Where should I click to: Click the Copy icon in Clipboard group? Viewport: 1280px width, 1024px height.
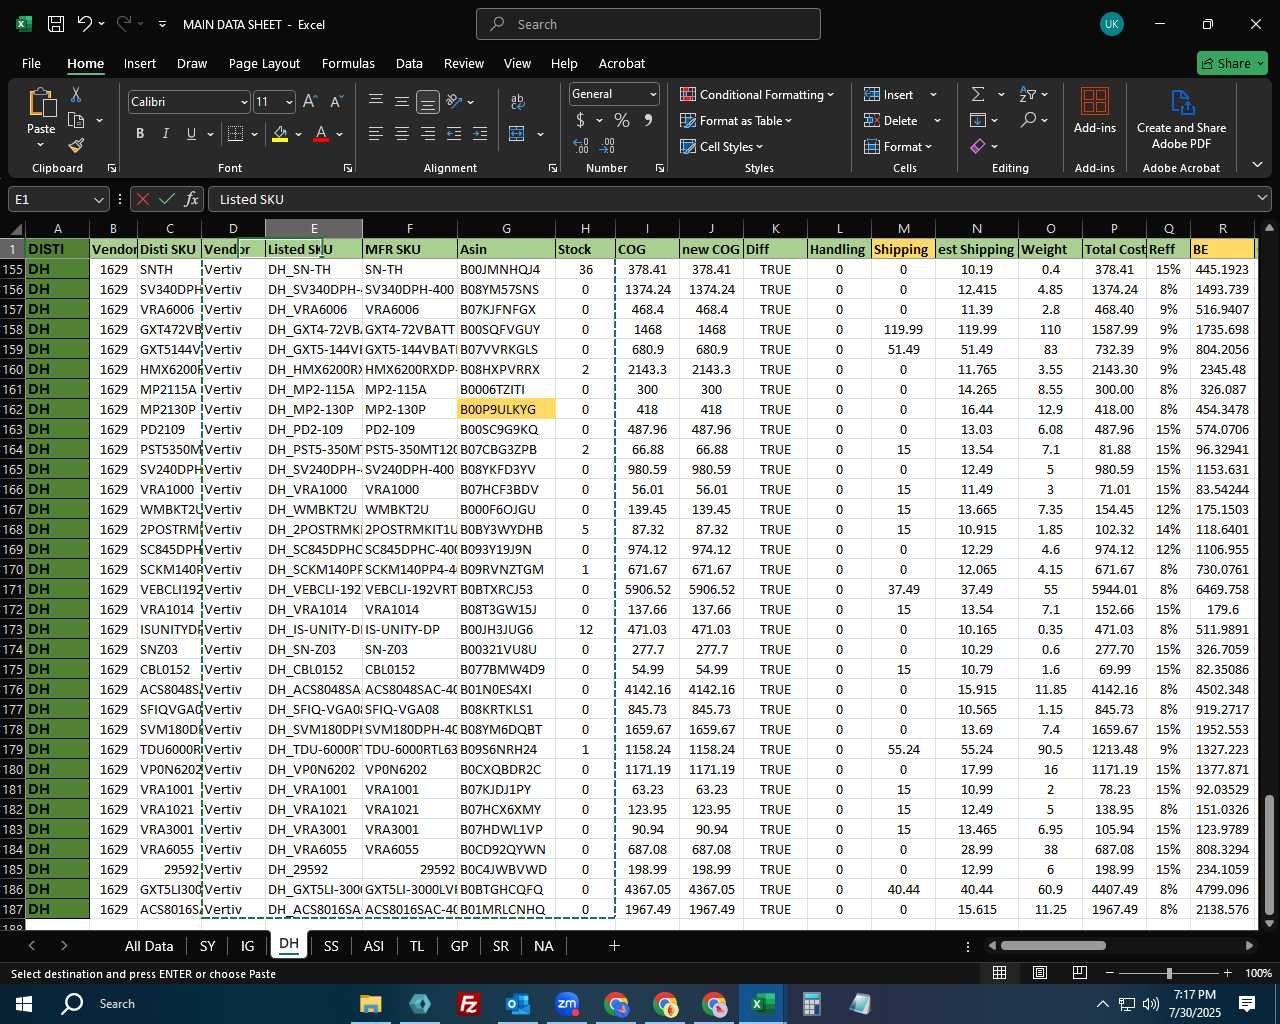(x=76, y=120)
